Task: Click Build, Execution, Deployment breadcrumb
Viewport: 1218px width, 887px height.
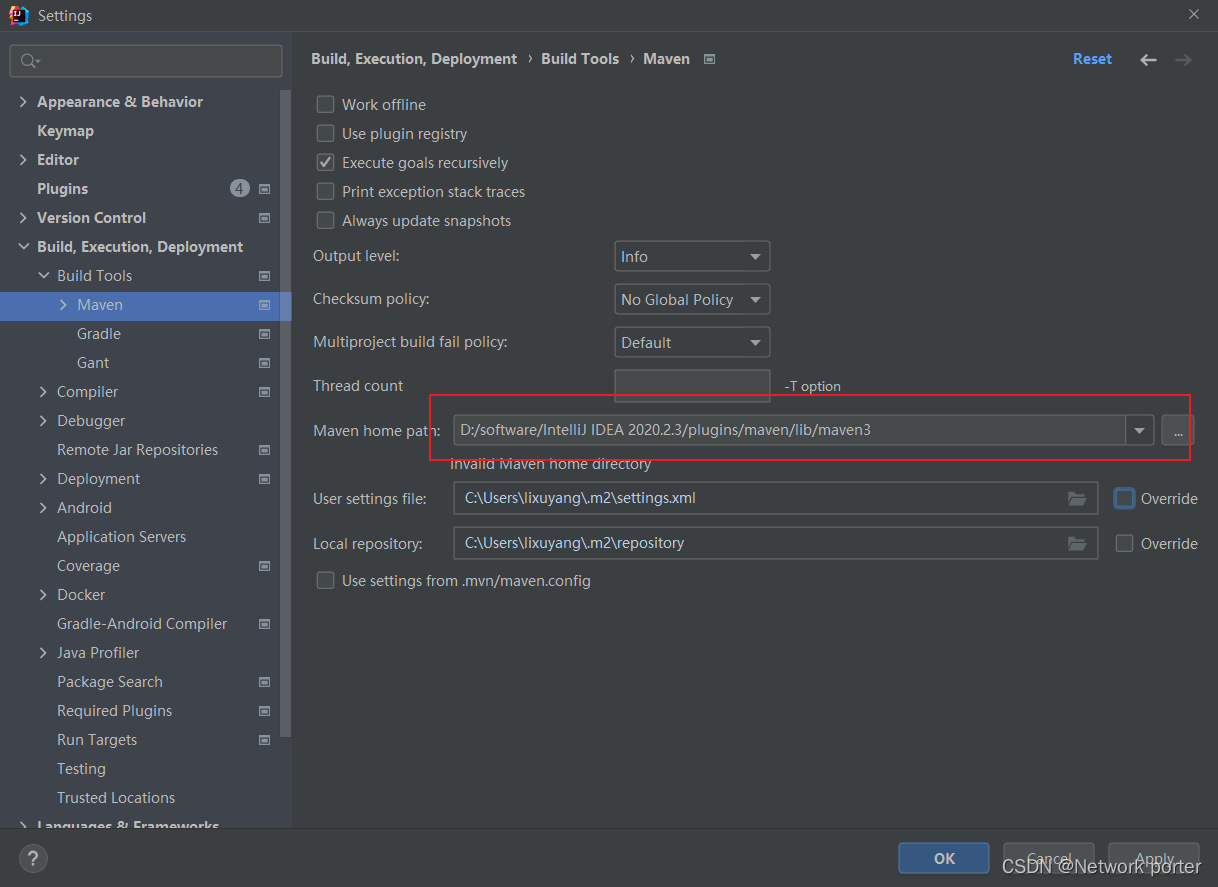Action: pos(414,59)
